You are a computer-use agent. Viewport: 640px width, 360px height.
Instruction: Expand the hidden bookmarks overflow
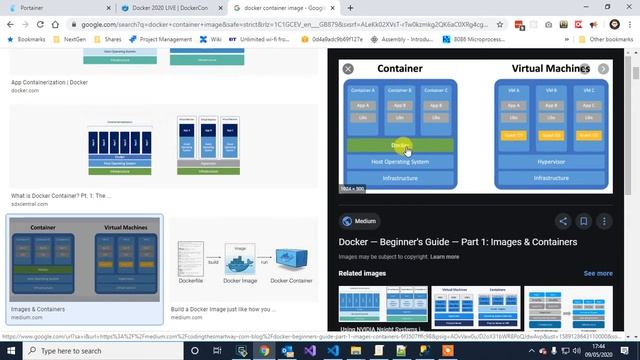(x=567, y=39)
